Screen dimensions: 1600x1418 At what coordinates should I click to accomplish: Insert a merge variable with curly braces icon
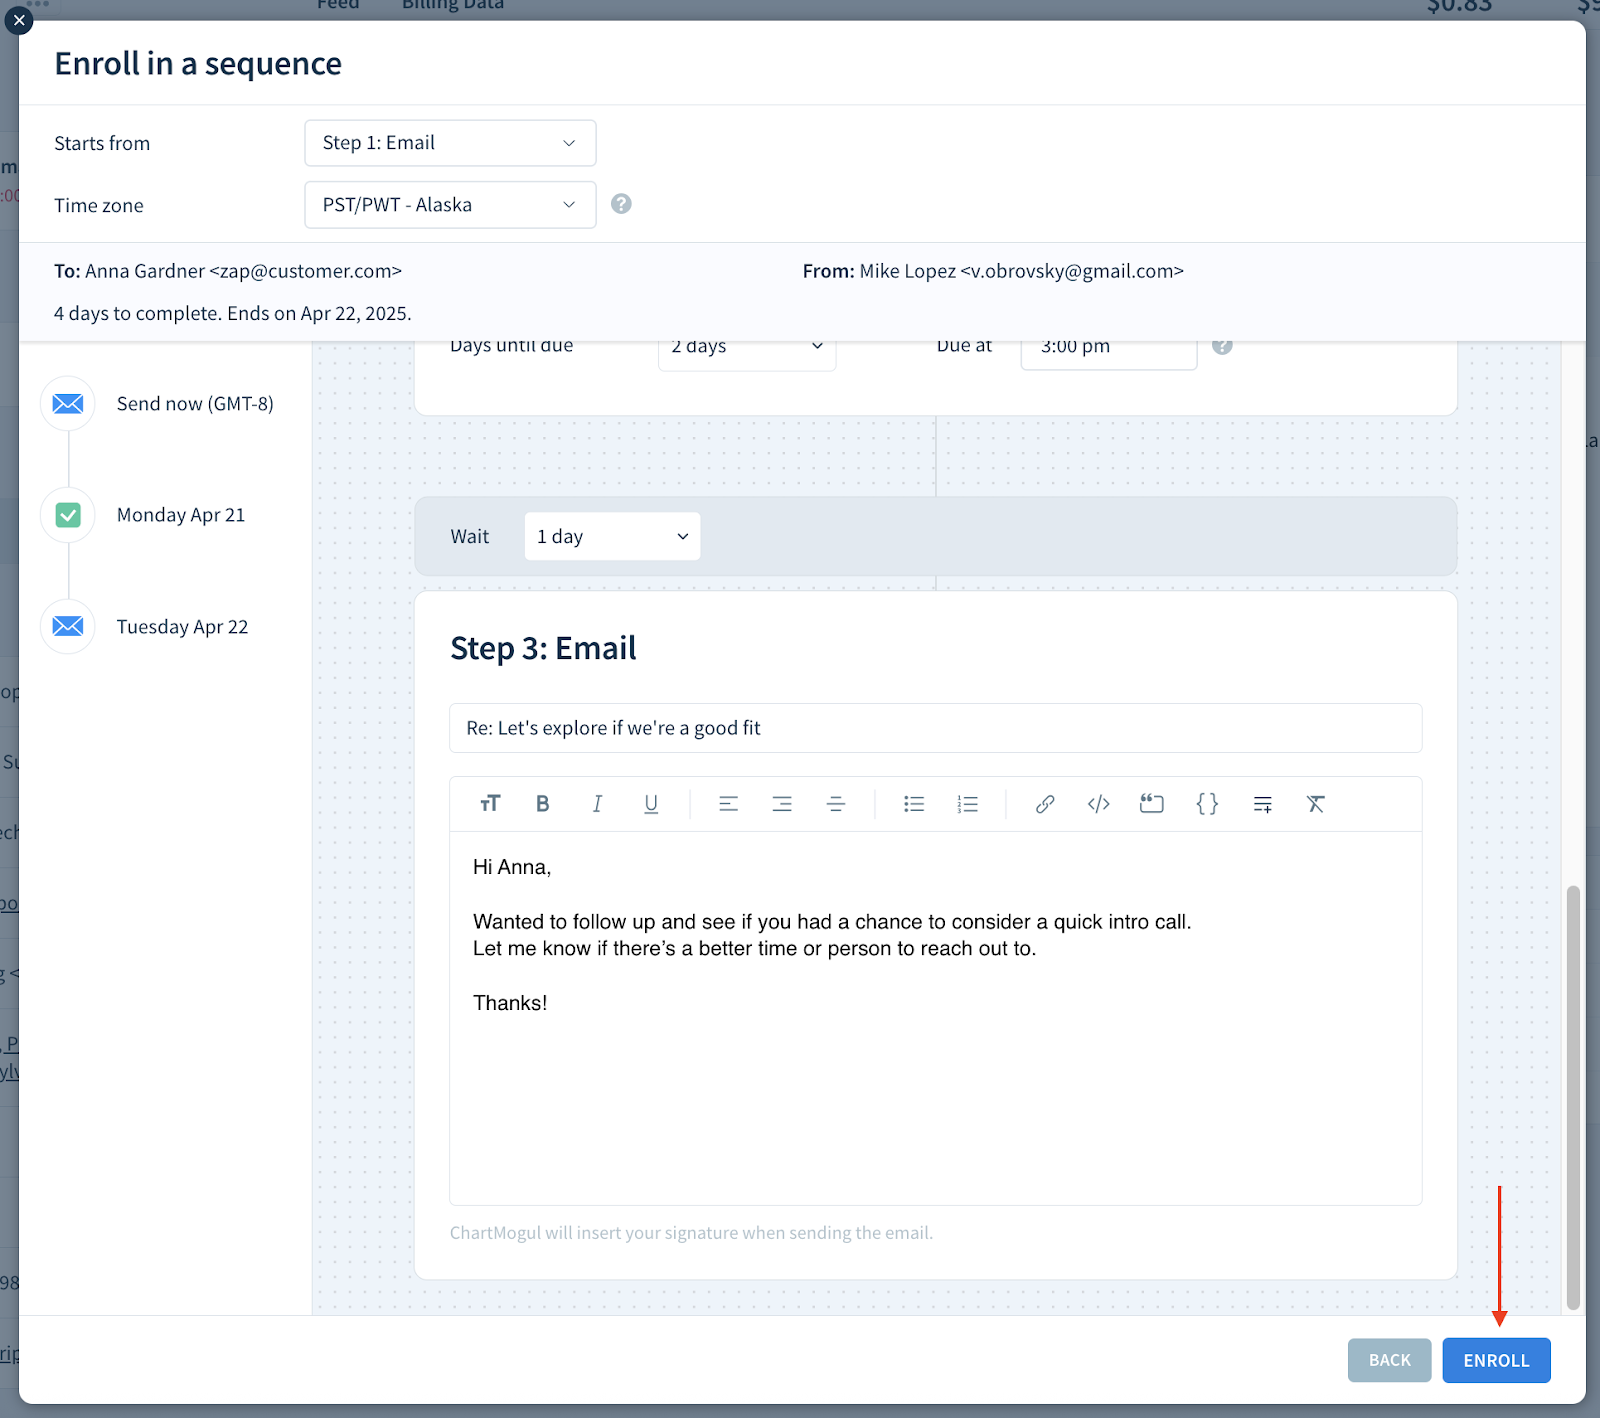click(1207, 804)
